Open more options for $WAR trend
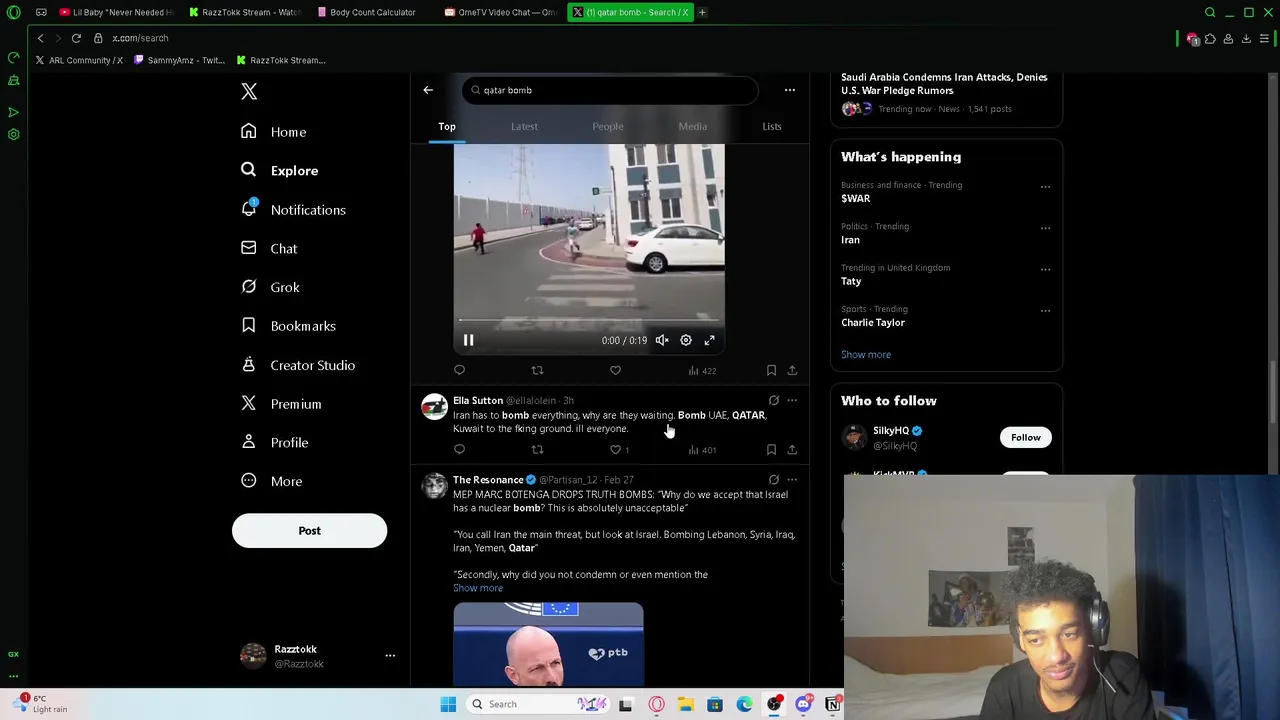The height and width of the screenshot is (720, 1280). pyautogui.click(x=1045, y=187)
